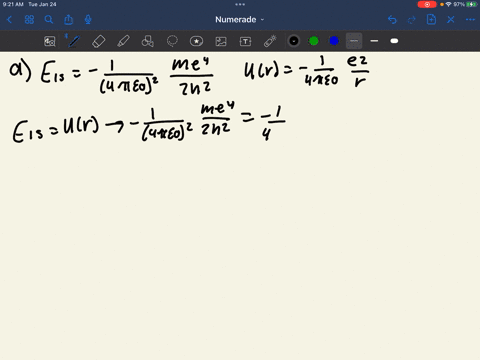Image resolution: width=480 pixels, height=360 pixels.
Task: Select the Text box tool
Action: point(245,41)
